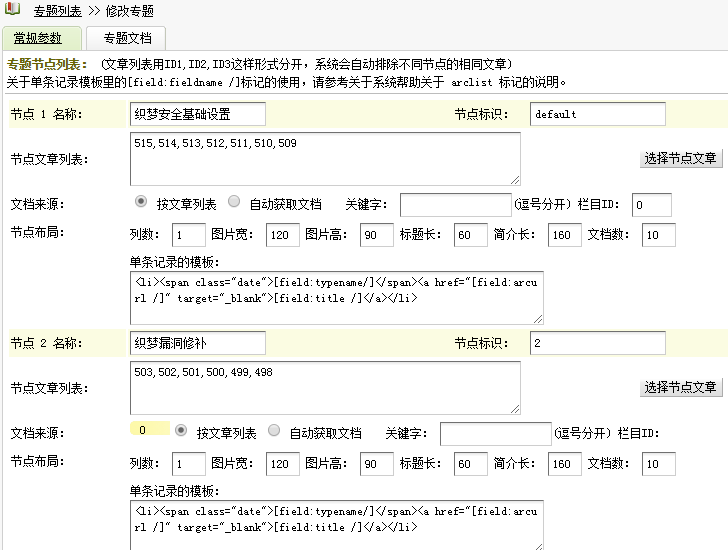The height and width of the screenshot is (550, 728).
Task: Click node 1 name field 织梦安全基础设置
Action: (198, 114)
